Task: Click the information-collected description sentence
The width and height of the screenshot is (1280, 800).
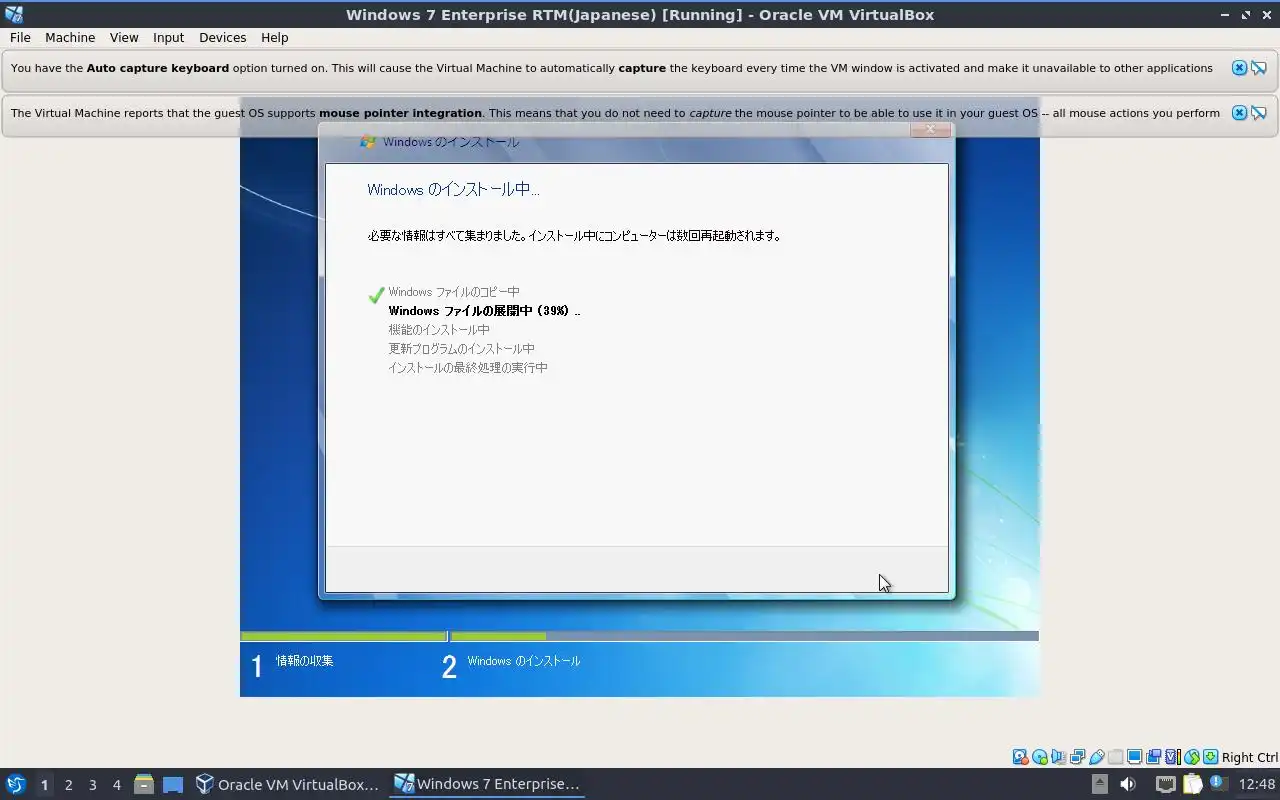Action: click(x=574, y=236)
